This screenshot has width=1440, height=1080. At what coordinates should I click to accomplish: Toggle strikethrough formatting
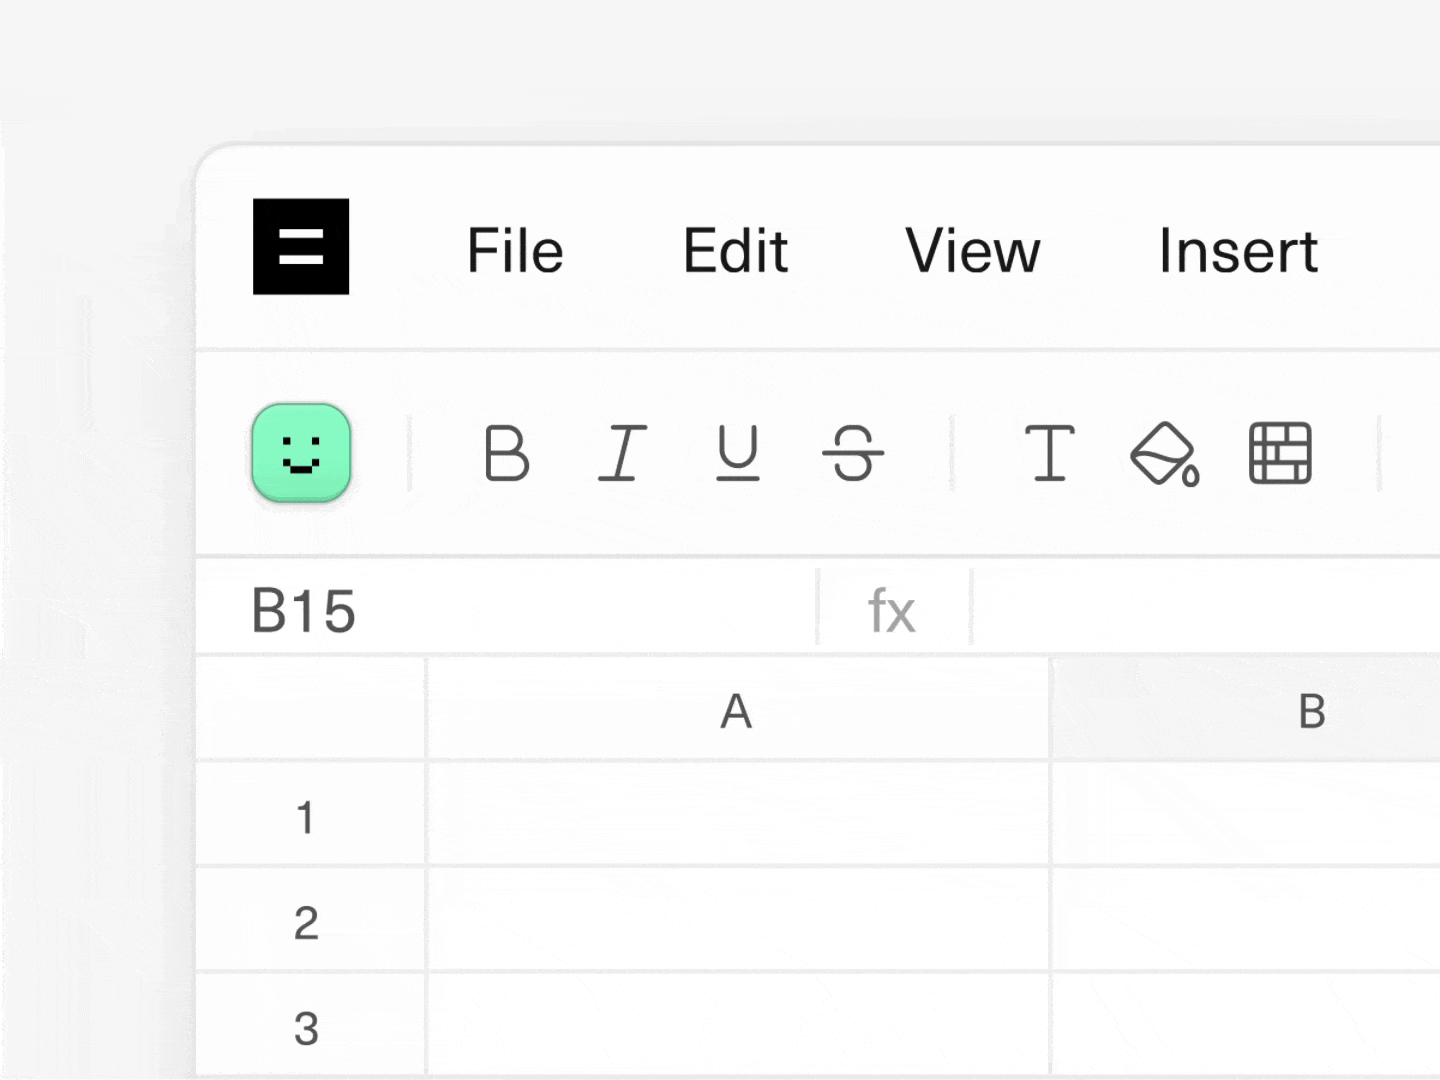(x=853, y=453)
